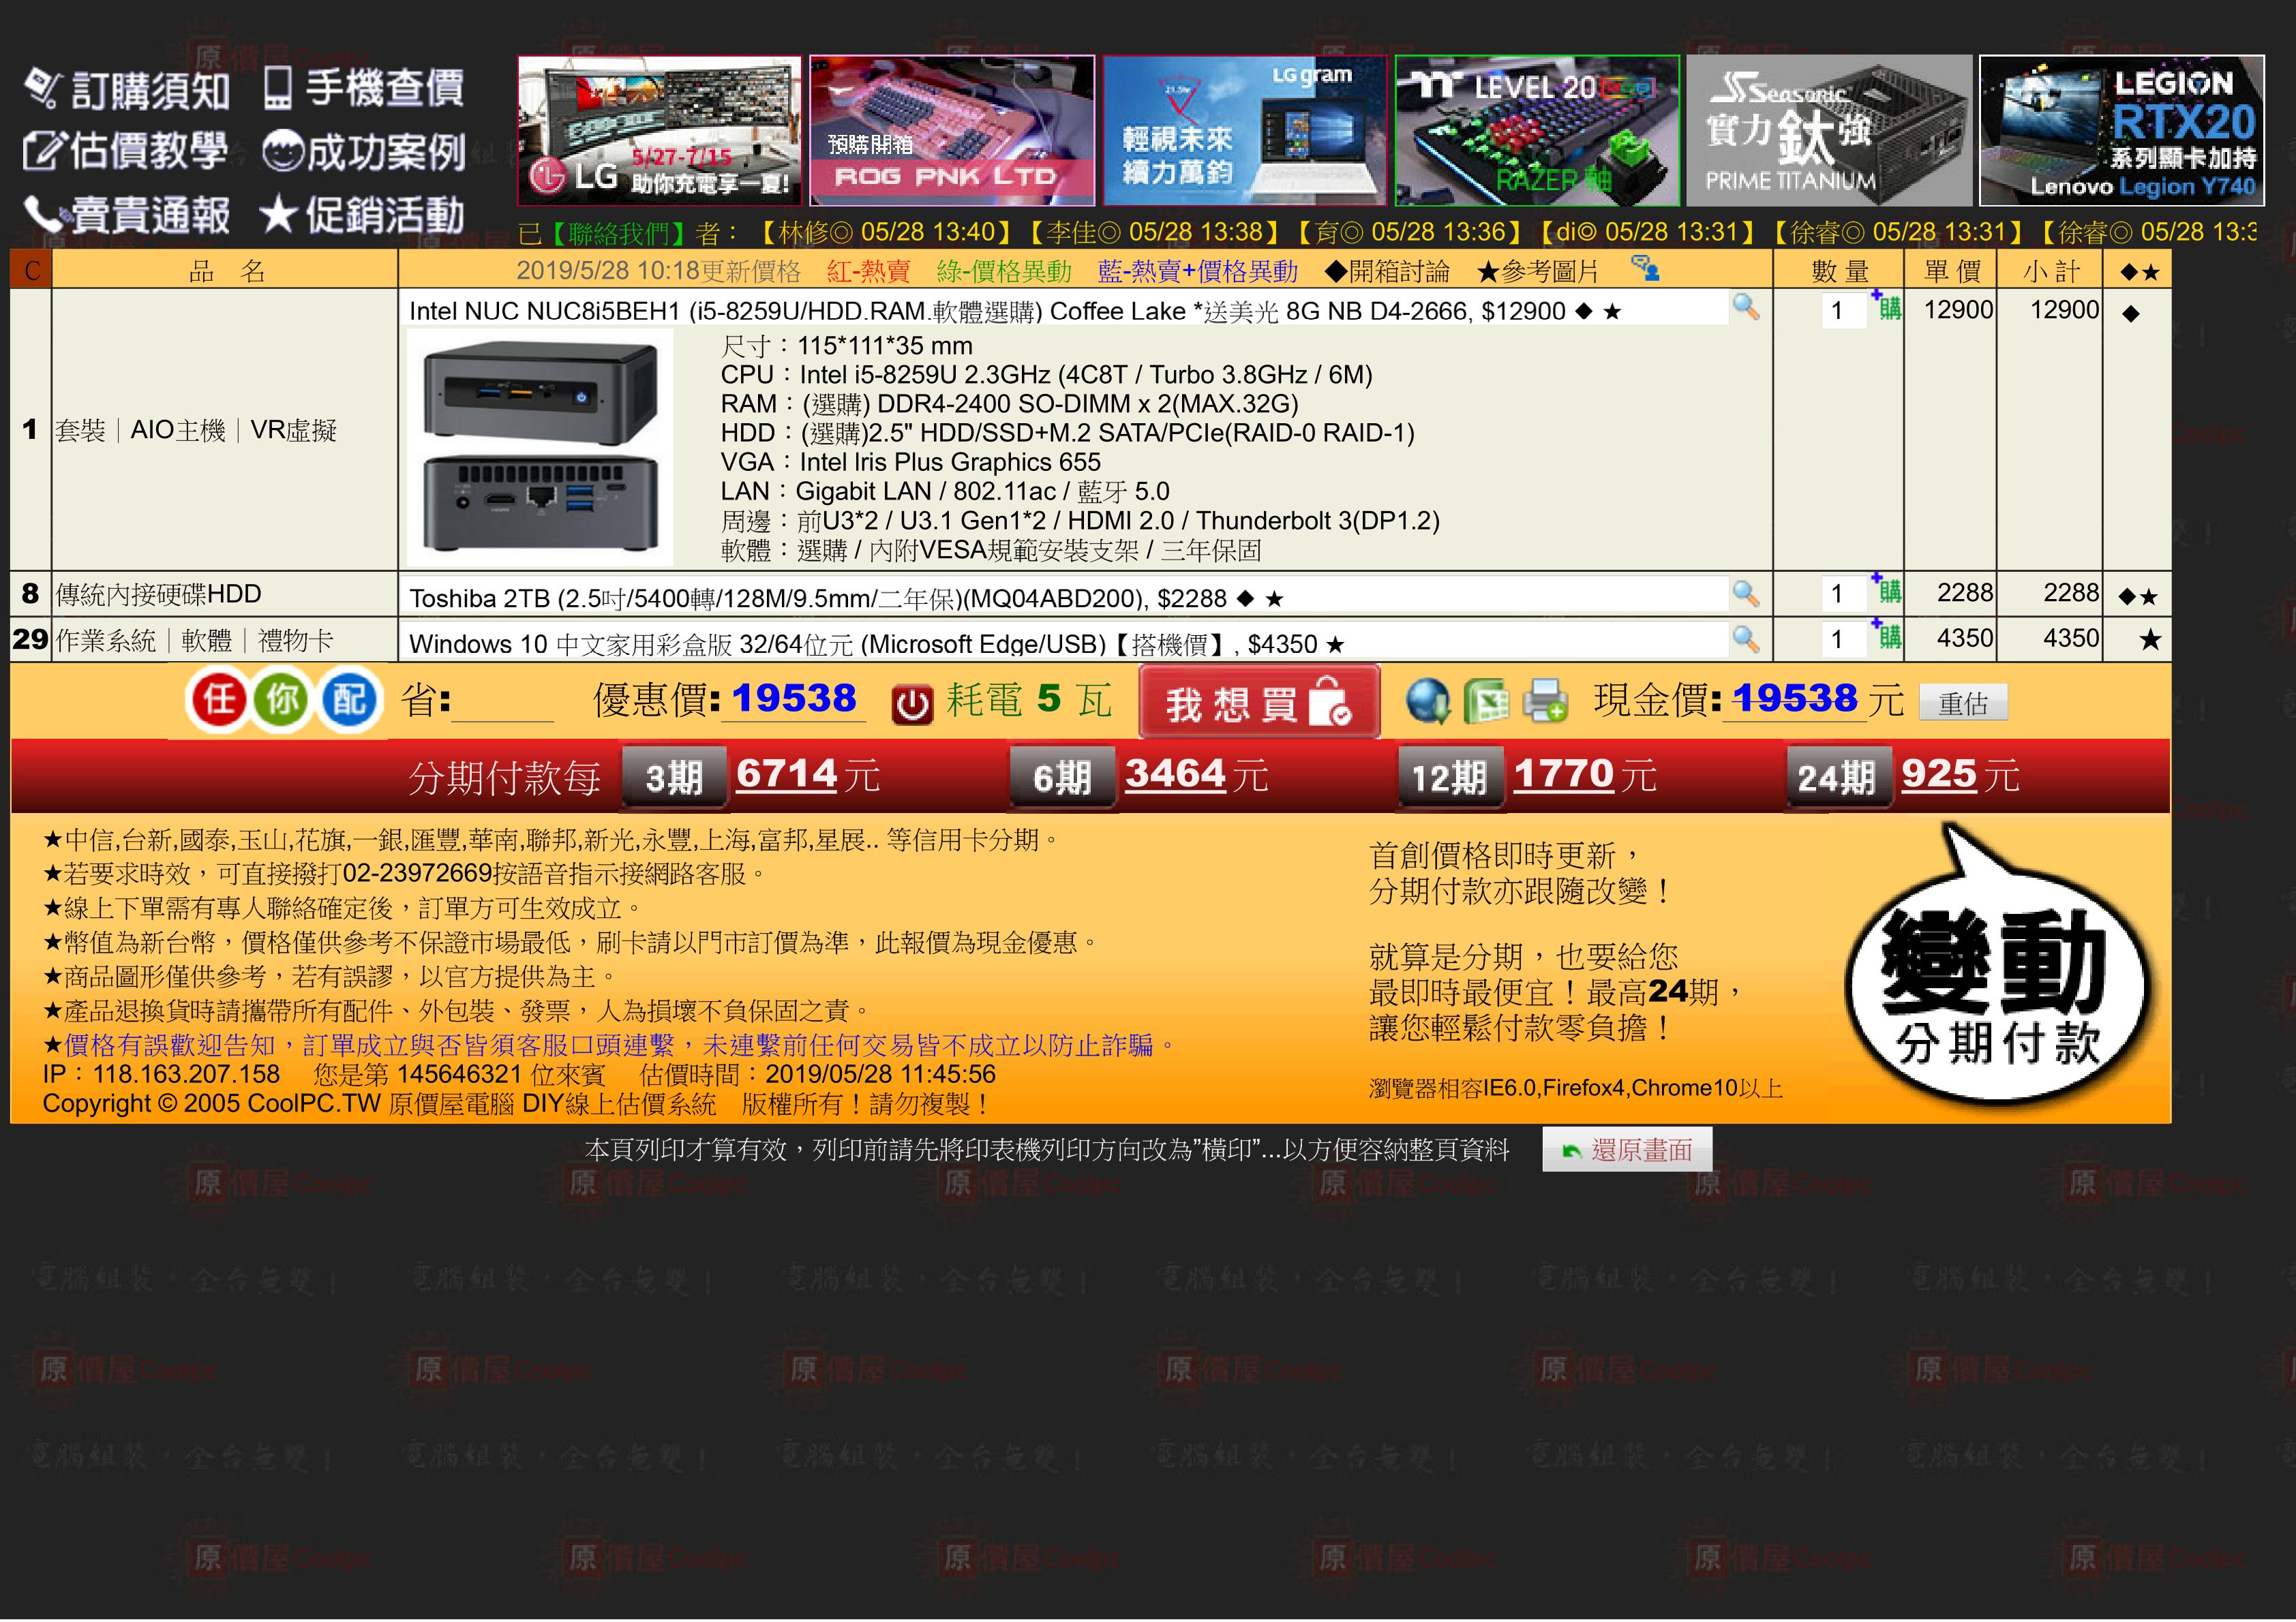Click the user chat icon in header

1645,268
